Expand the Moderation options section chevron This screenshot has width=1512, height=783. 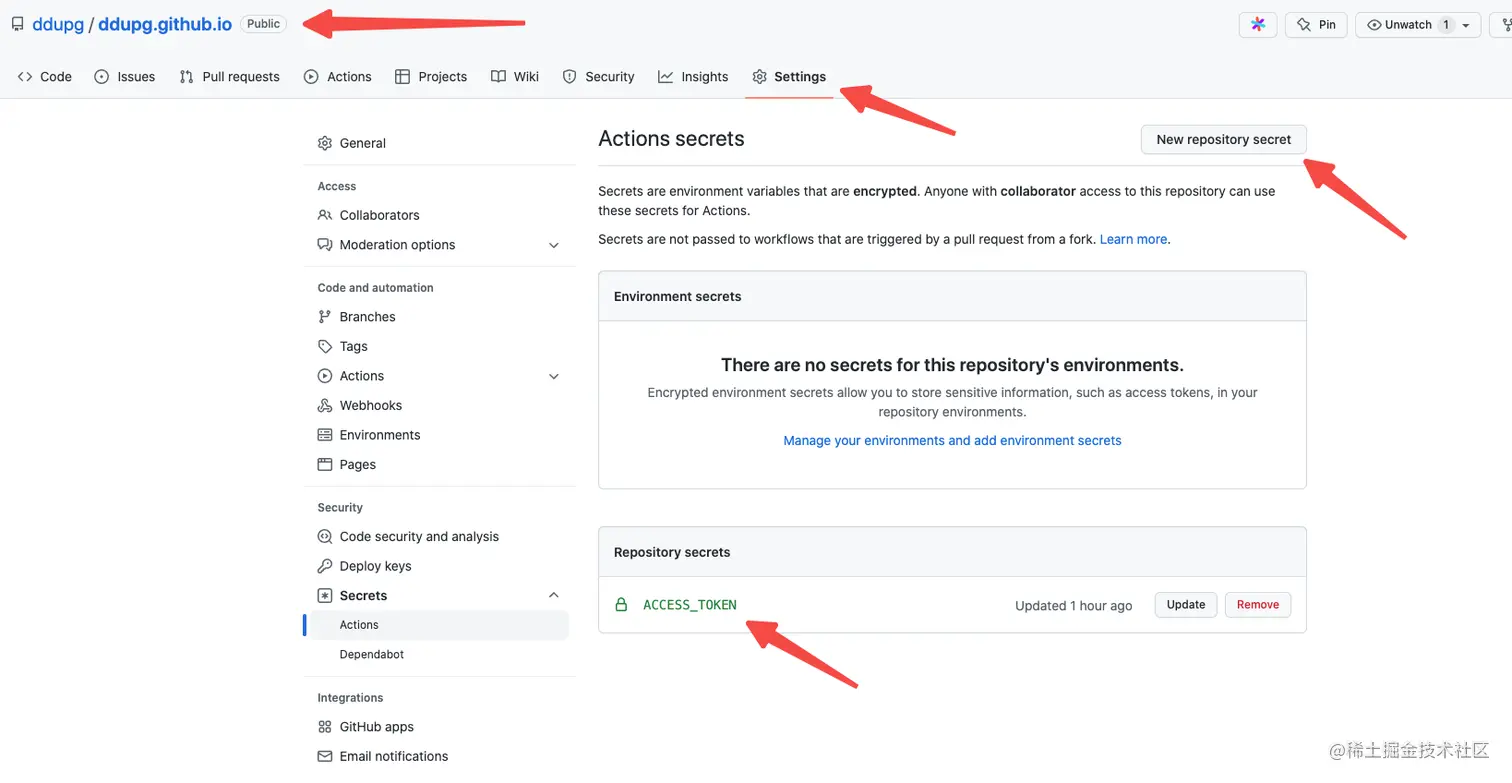(554, 245)
